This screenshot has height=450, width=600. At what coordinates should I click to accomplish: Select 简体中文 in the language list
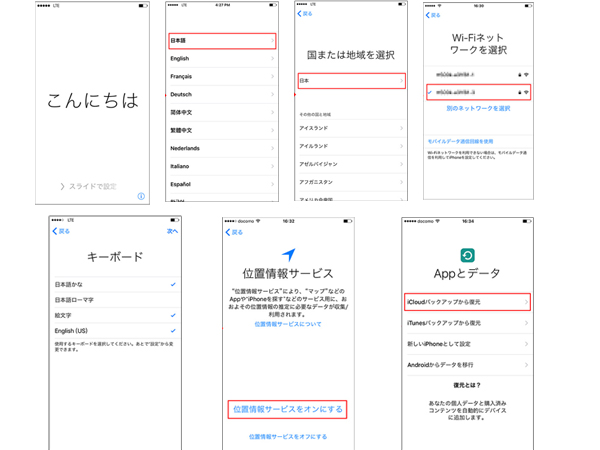point(222,112)
